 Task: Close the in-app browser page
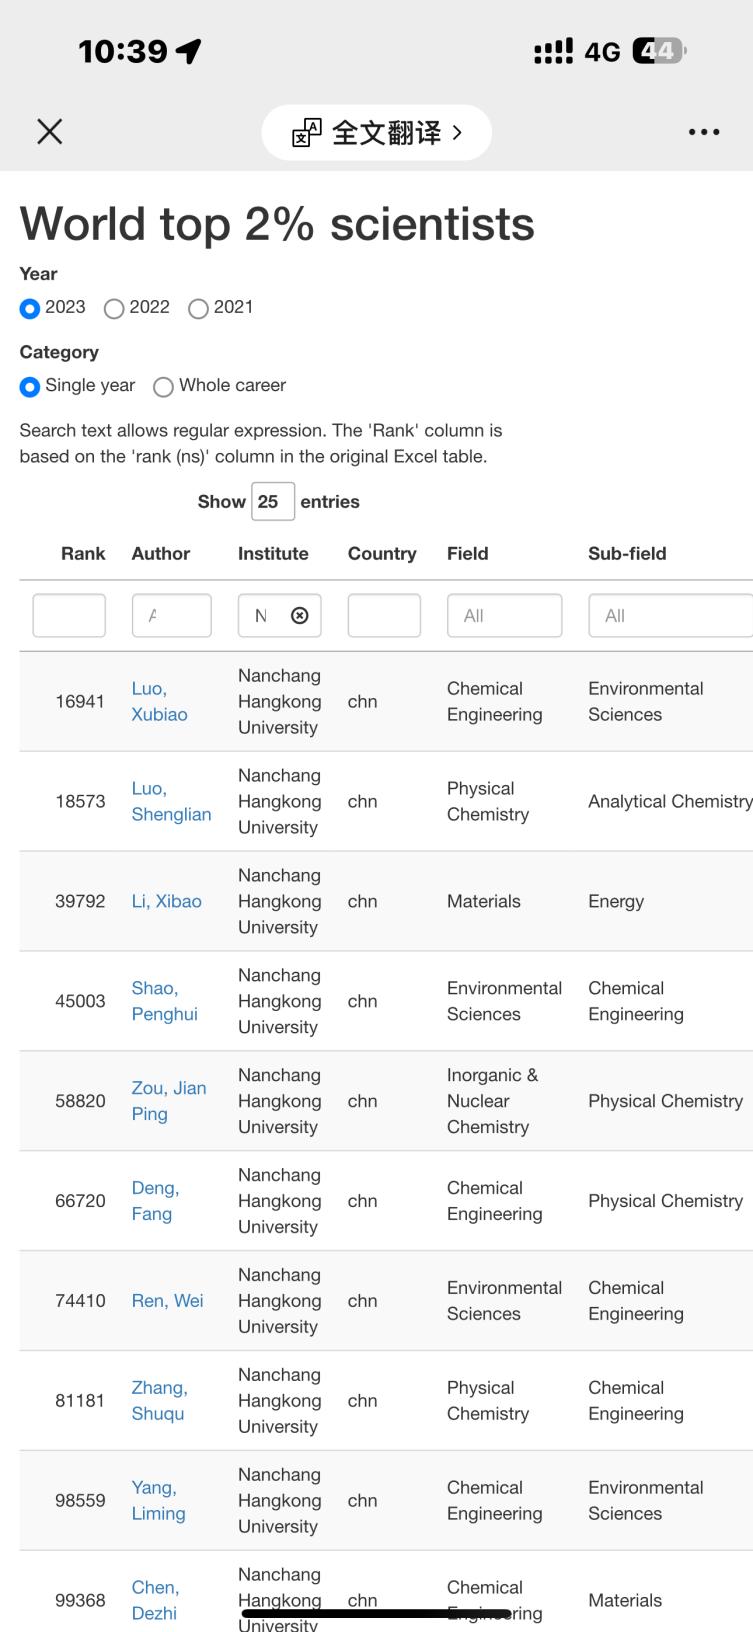[x=50, y=131]
